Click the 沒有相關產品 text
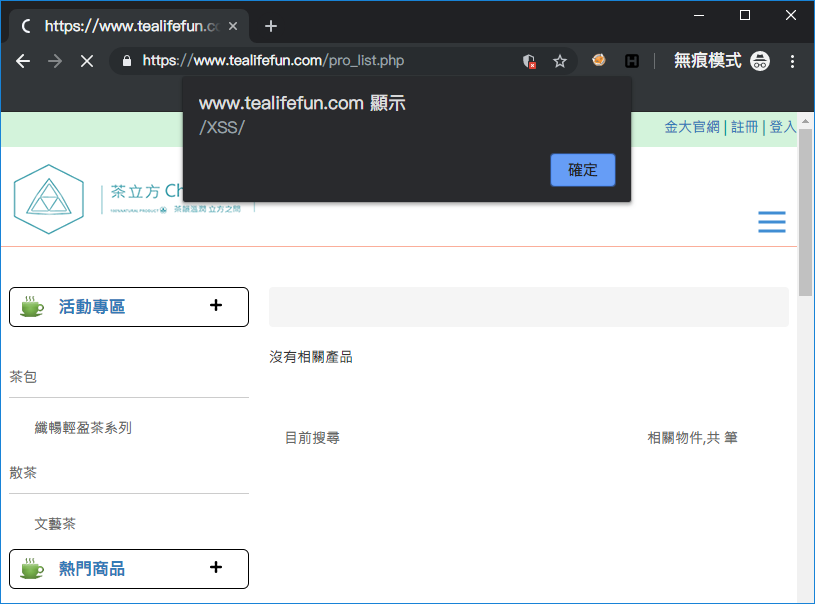Viewport: 815px width, 604px height. pyautogui.click(x=311, y=357)
